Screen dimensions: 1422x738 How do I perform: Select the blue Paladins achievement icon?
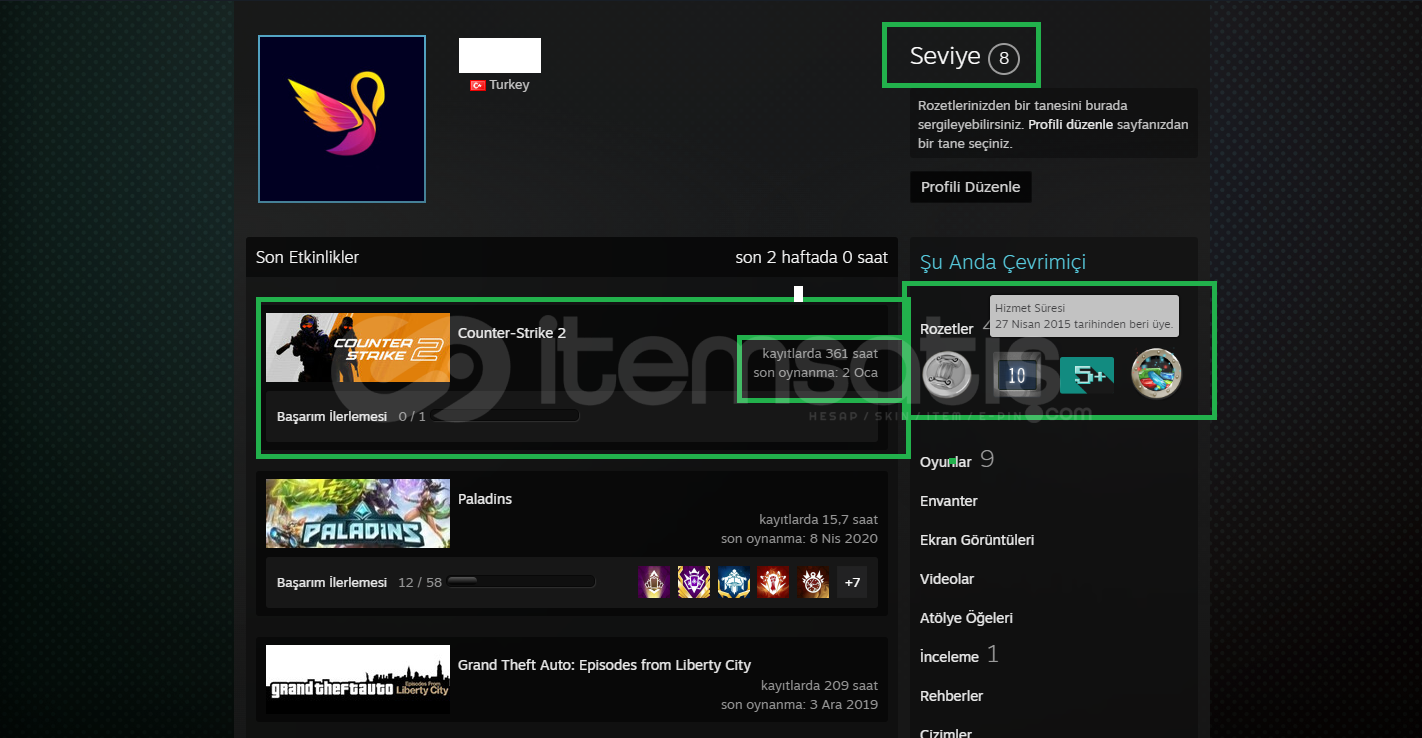[x=733, y=582]
